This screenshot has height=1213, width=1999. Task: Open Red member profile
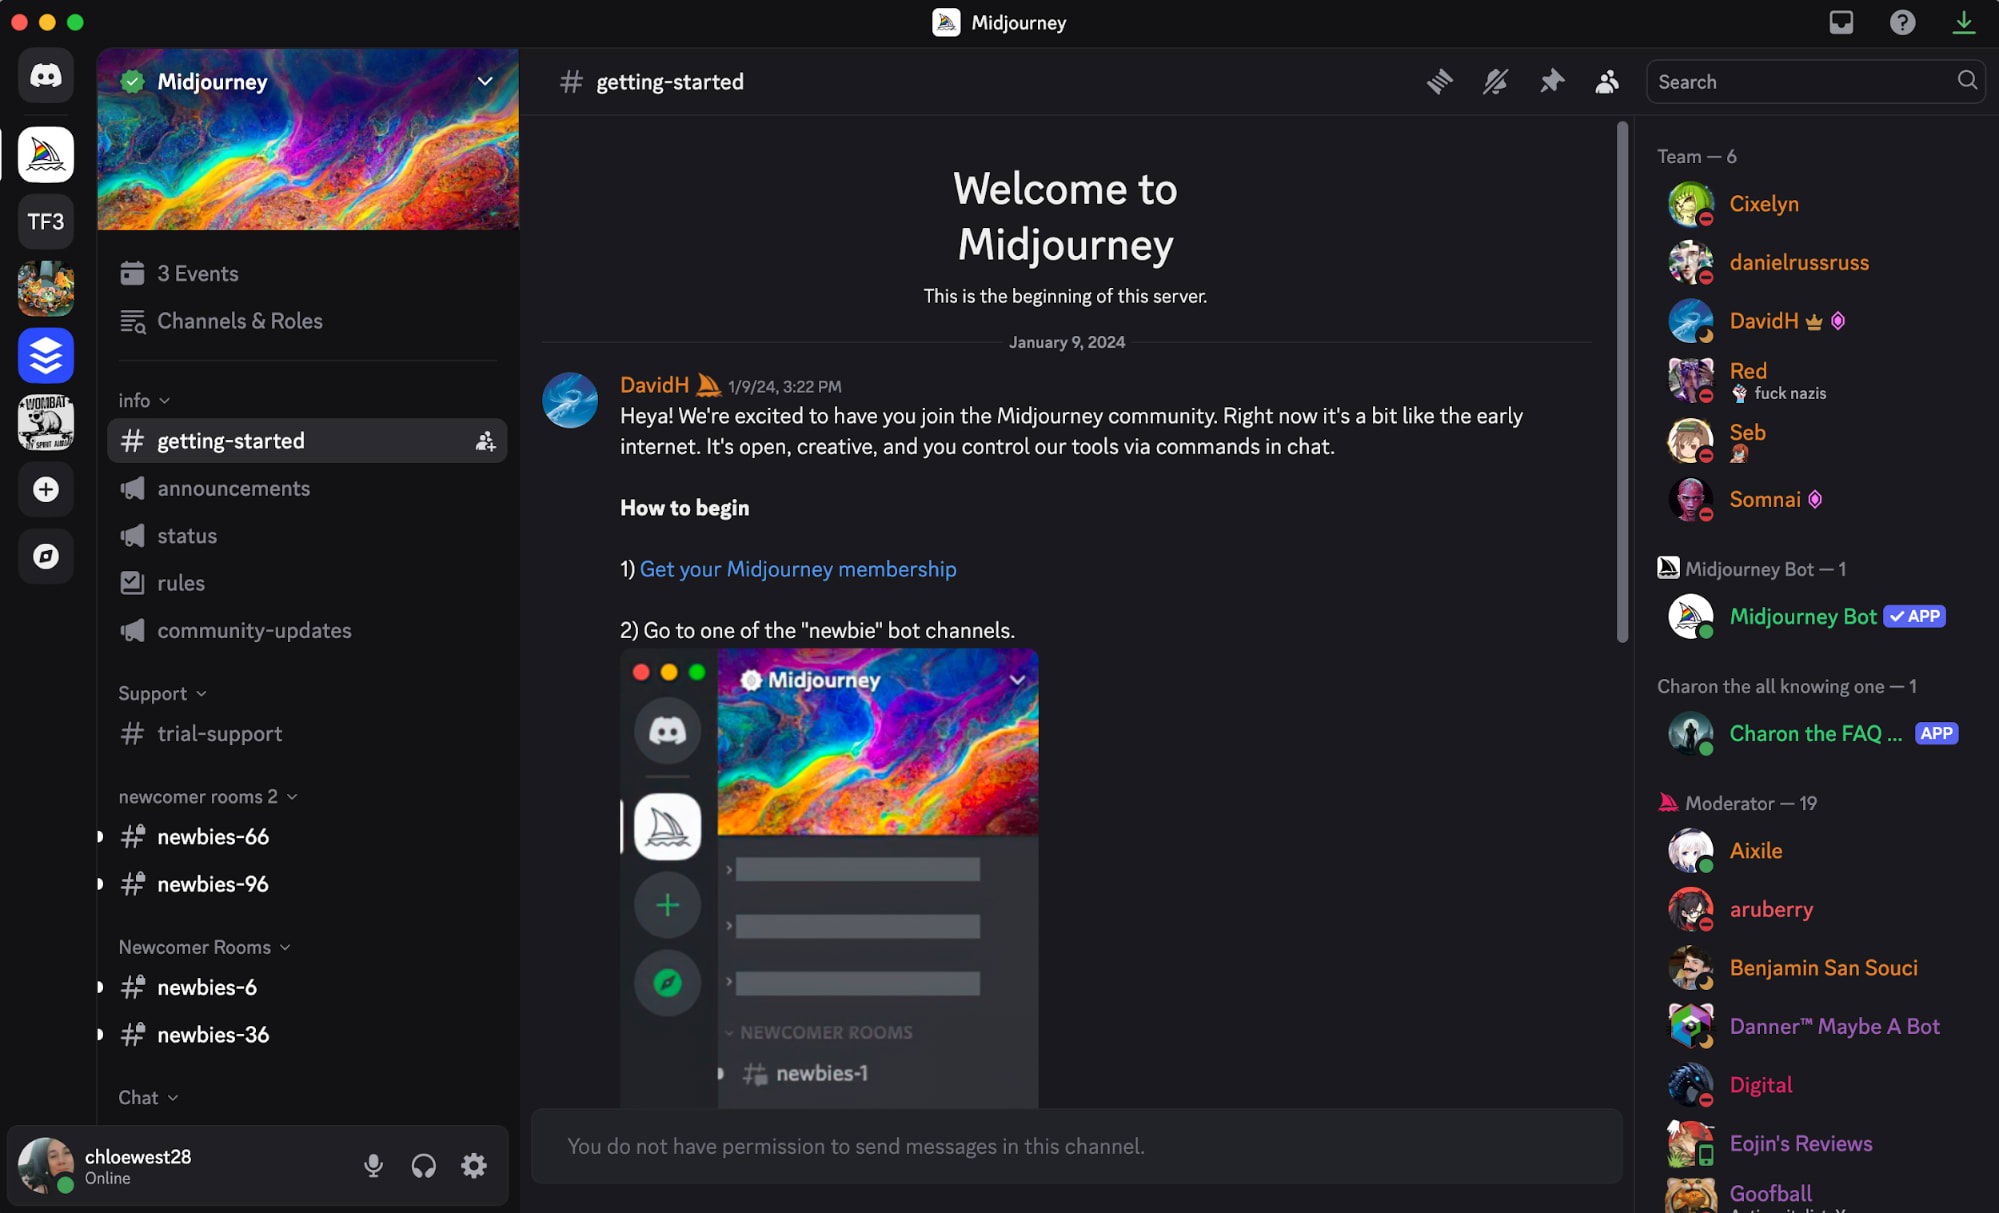click(1815, 380)
